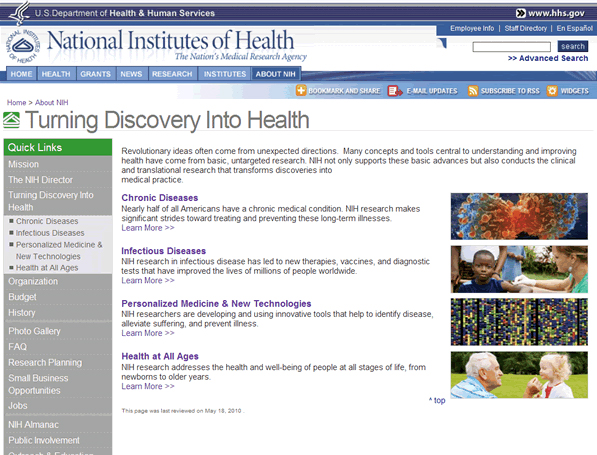Open the HOME navigation tab
This screenshot has height=455, width=597.
pos(21,74)
